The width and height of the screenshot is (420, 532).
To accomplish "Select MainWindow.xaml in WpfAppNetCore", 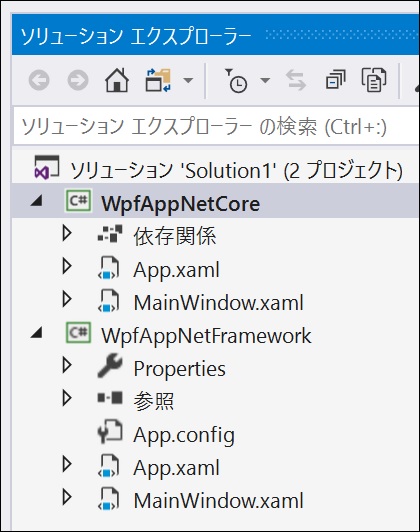I will (218, 303).
